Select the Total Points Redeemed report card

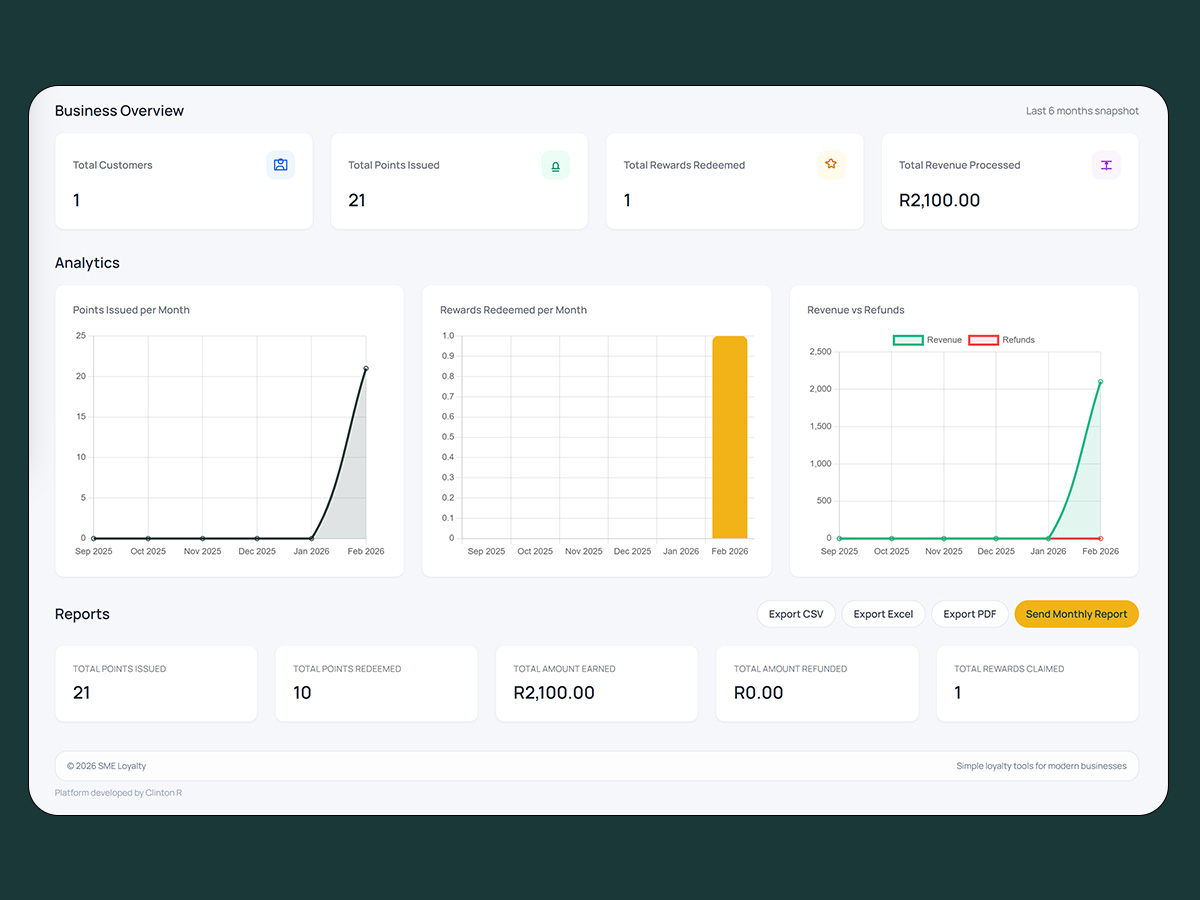(376, 683)
